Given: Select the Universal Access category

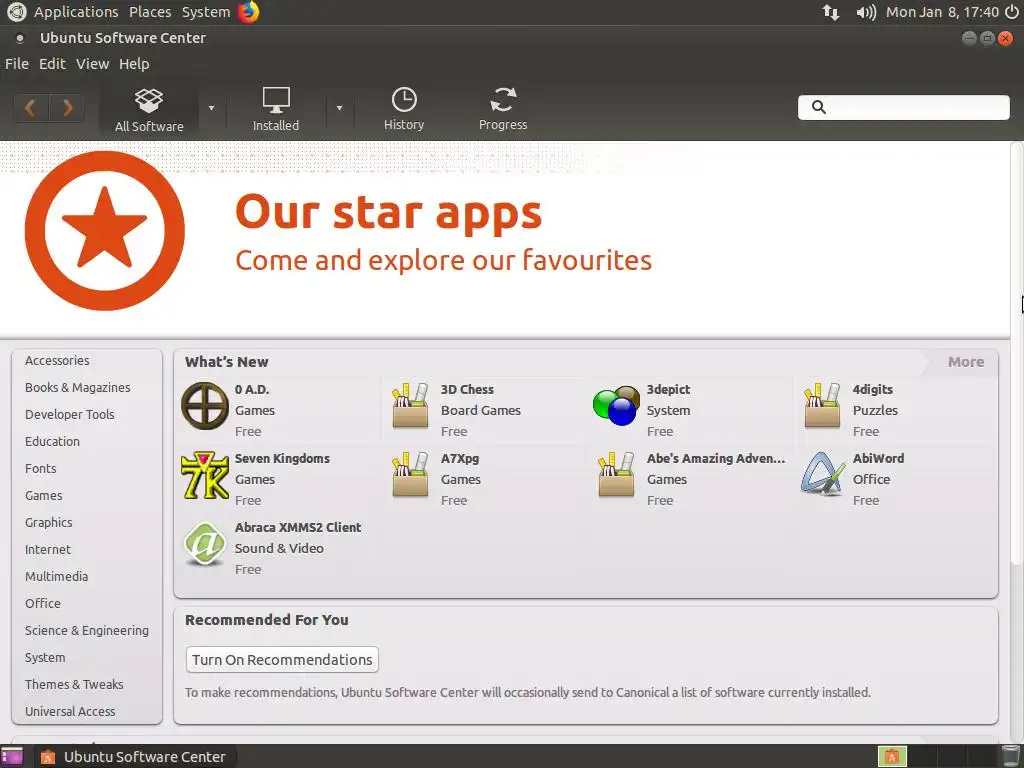Looking at the screenshot, I should click(x=70, y=711).
